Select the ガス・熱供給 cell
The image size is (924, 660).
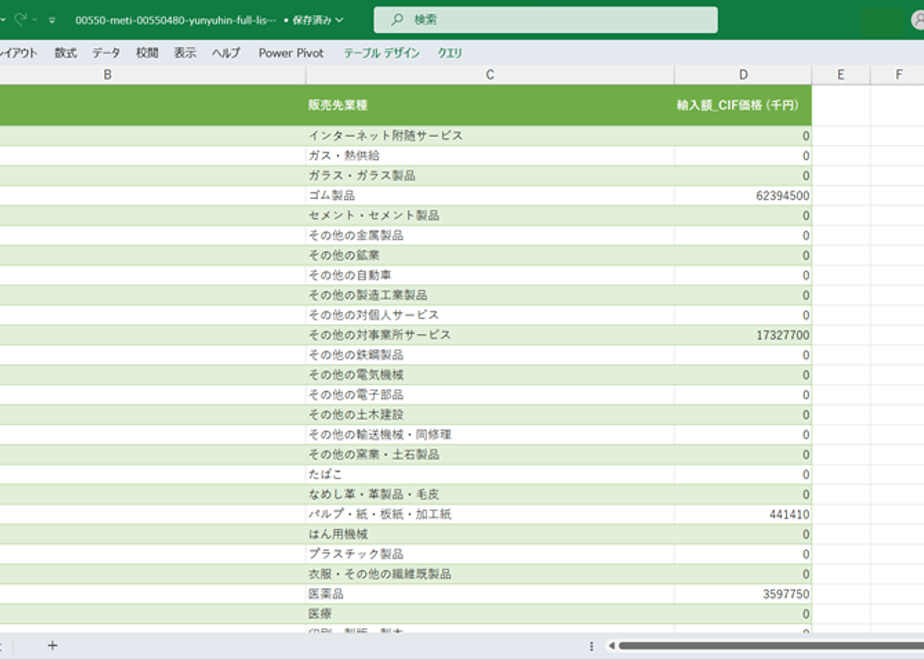click(x=490, y=156)
